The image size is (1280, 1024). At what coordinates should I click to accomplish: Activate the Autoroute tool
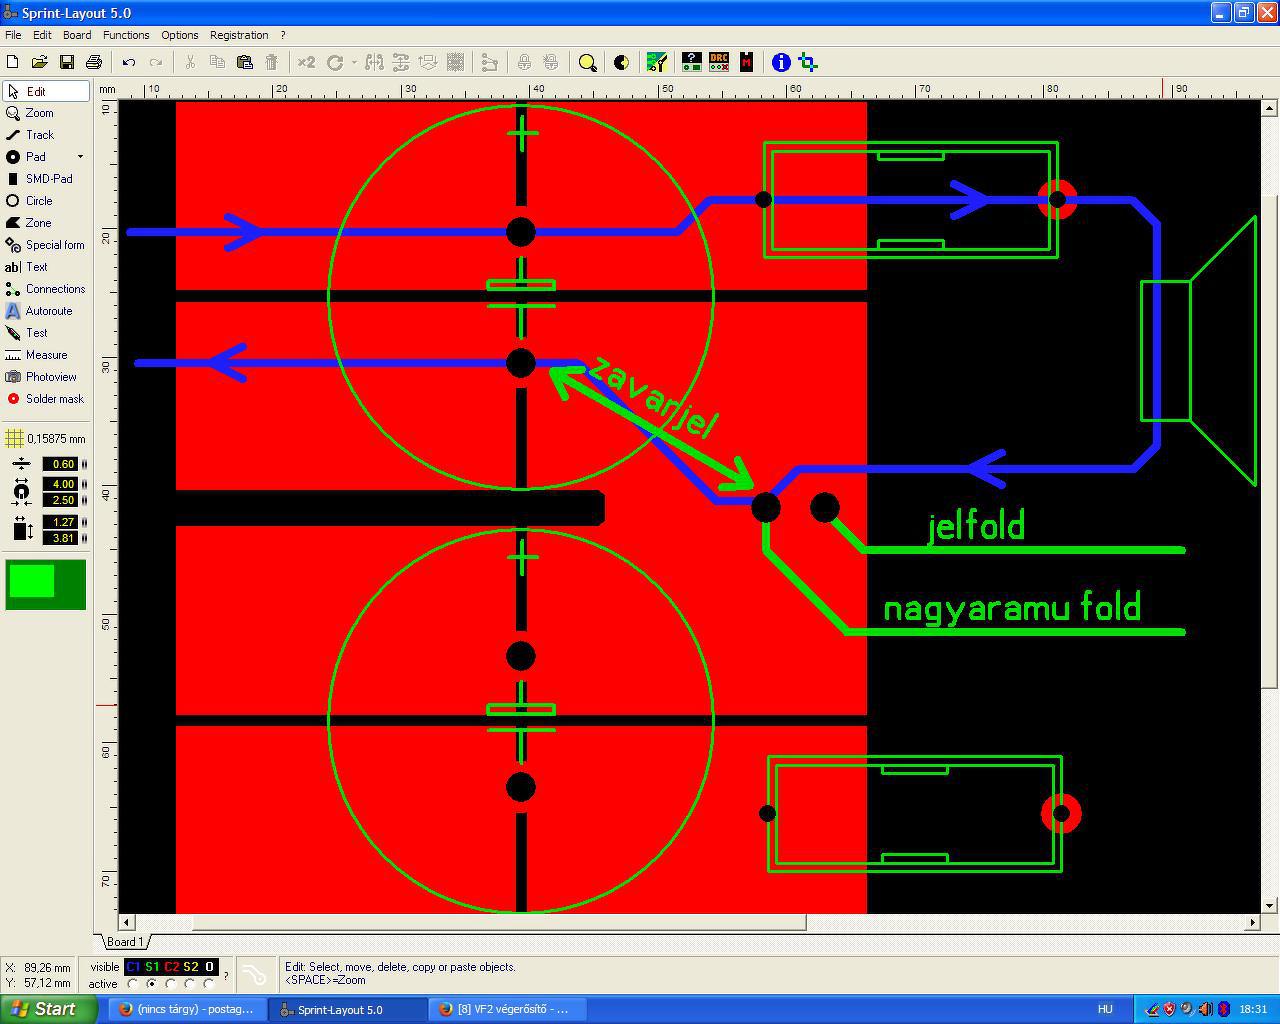(x=46, y=311)
